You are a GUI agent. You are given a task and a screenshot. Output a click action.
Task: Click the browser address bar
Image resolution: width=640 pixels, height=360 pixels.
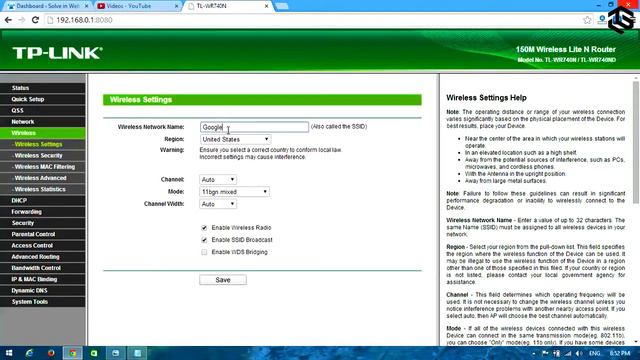tap(314, 20)
